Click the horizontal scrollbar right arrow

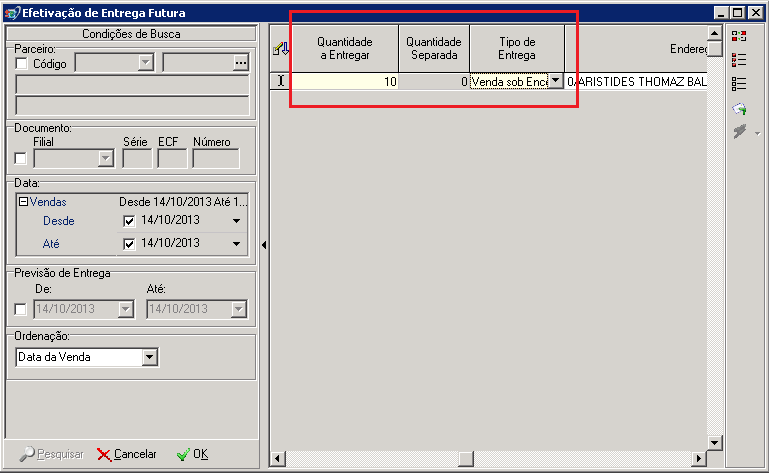pyautogui.click(x=698, y=459)
